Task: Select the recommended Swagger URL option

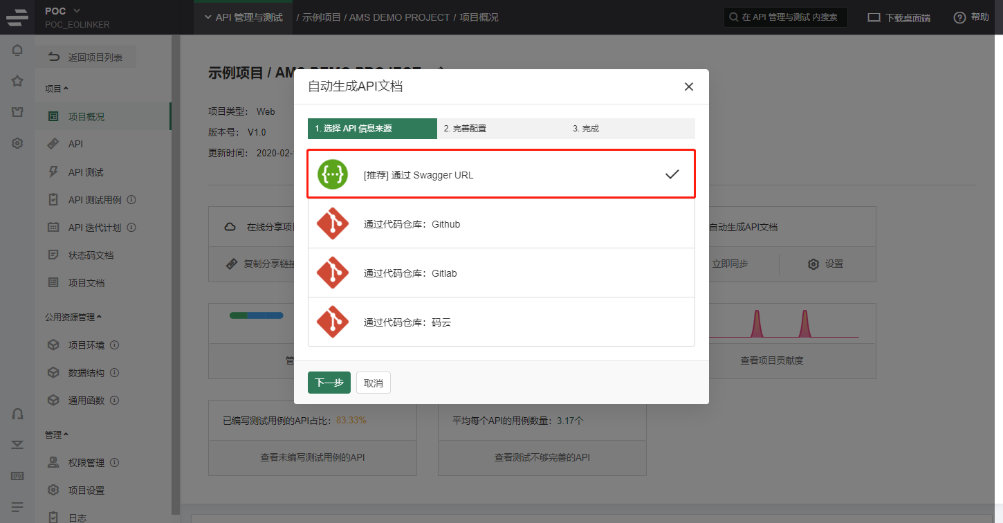Action: [501, 175]
